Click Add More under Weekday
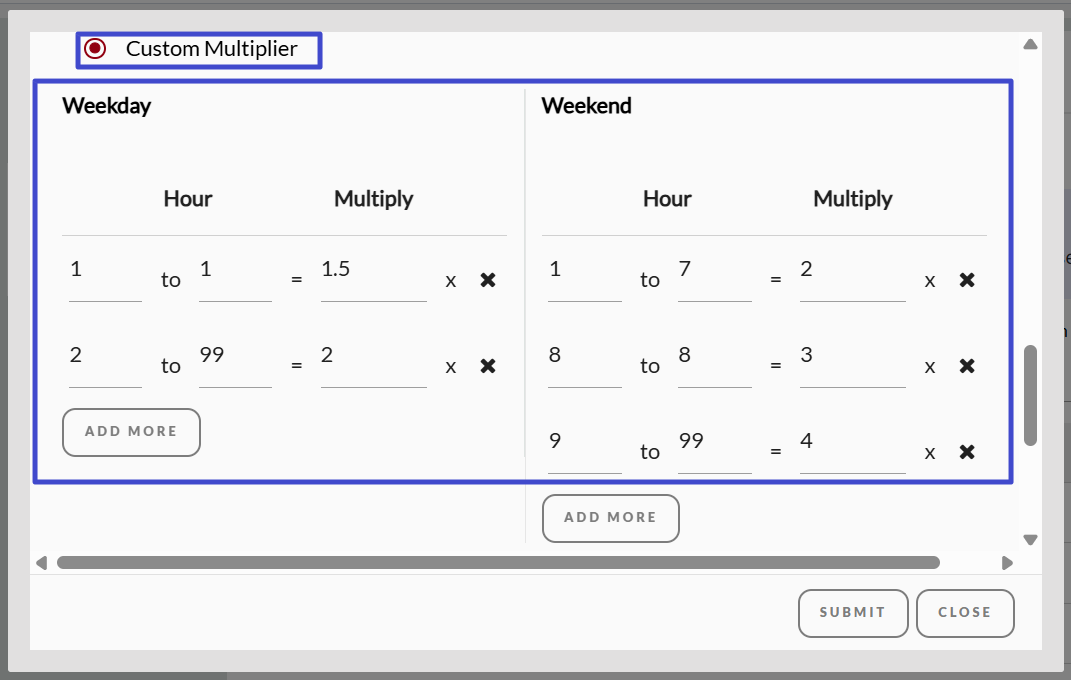1071x680 pixels. (131, 432)
